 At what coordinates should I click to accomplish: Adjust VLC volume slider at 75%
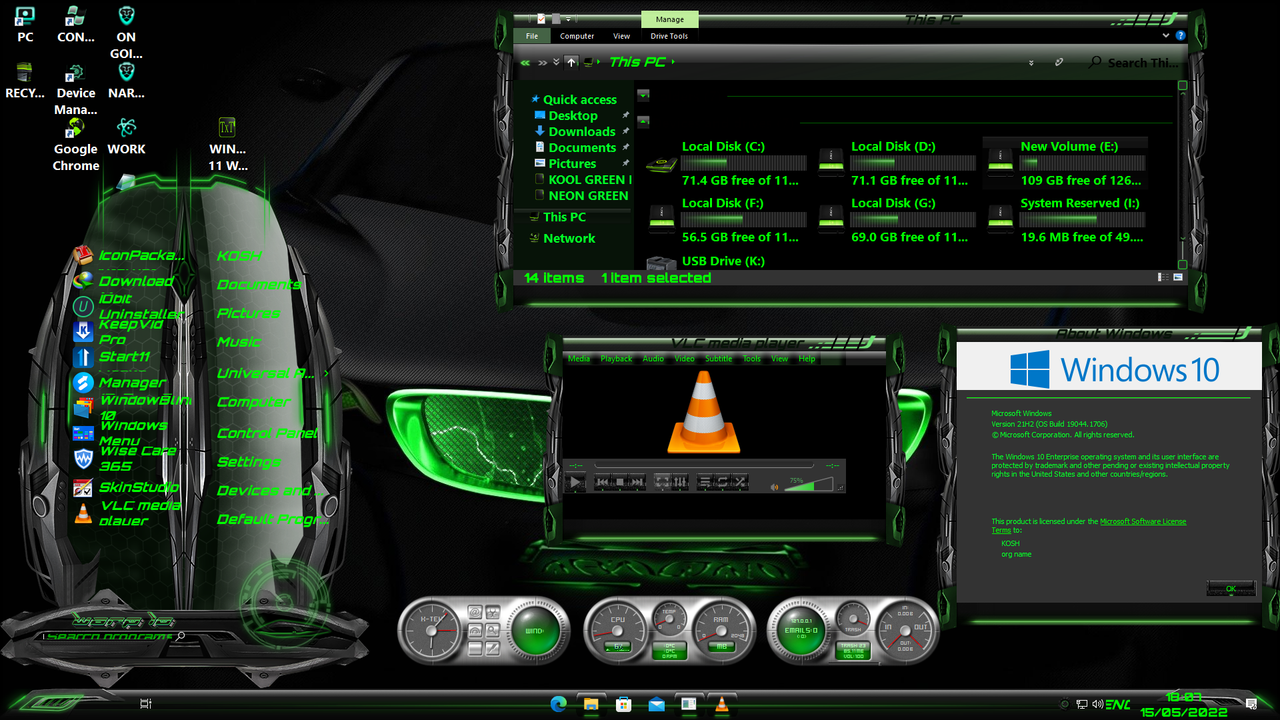coord(809,484)
